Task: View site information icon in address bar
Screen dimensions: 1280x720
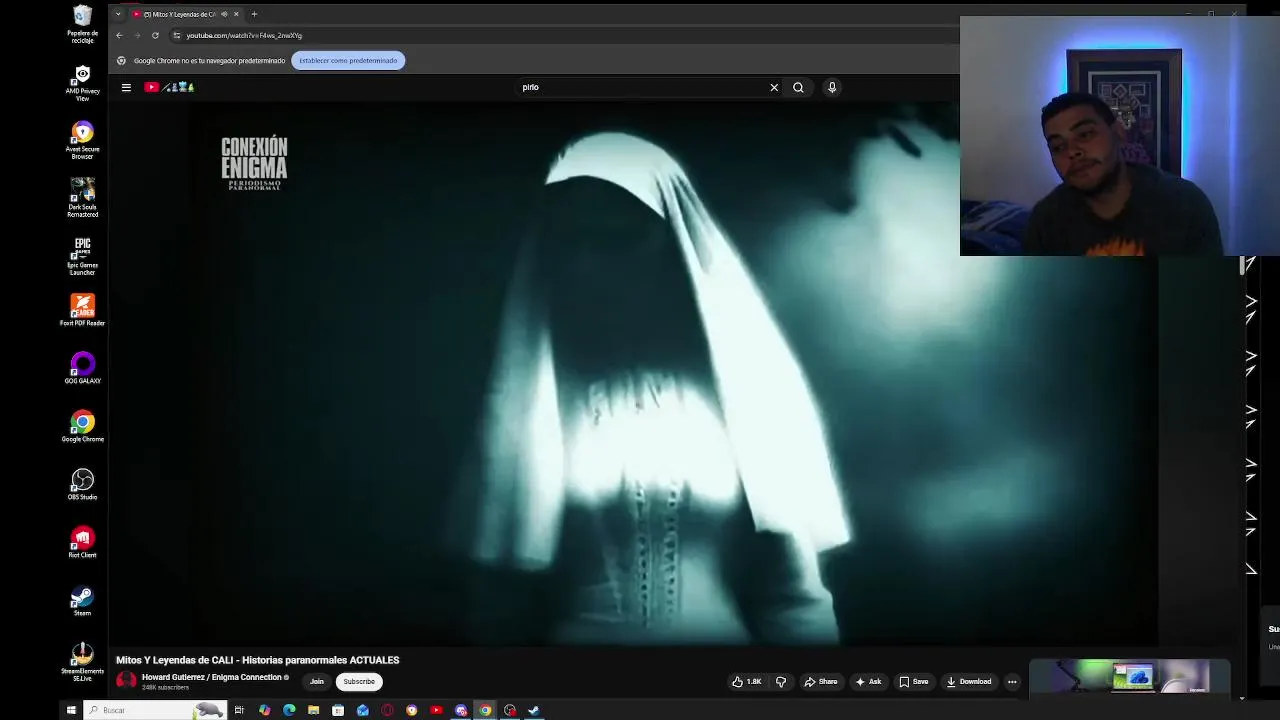Action: point(177,36)
